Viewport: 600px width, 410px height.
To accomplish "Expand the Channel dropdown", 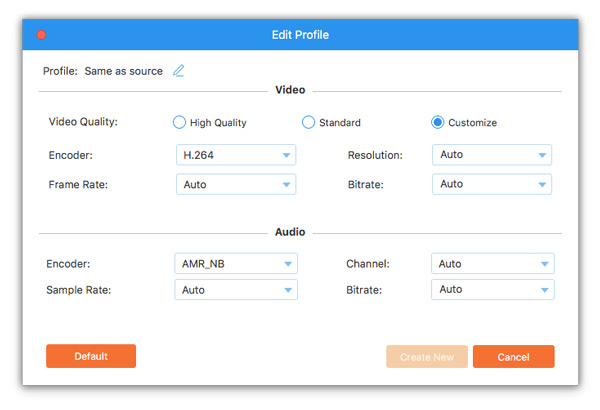I will pos(492,264).
